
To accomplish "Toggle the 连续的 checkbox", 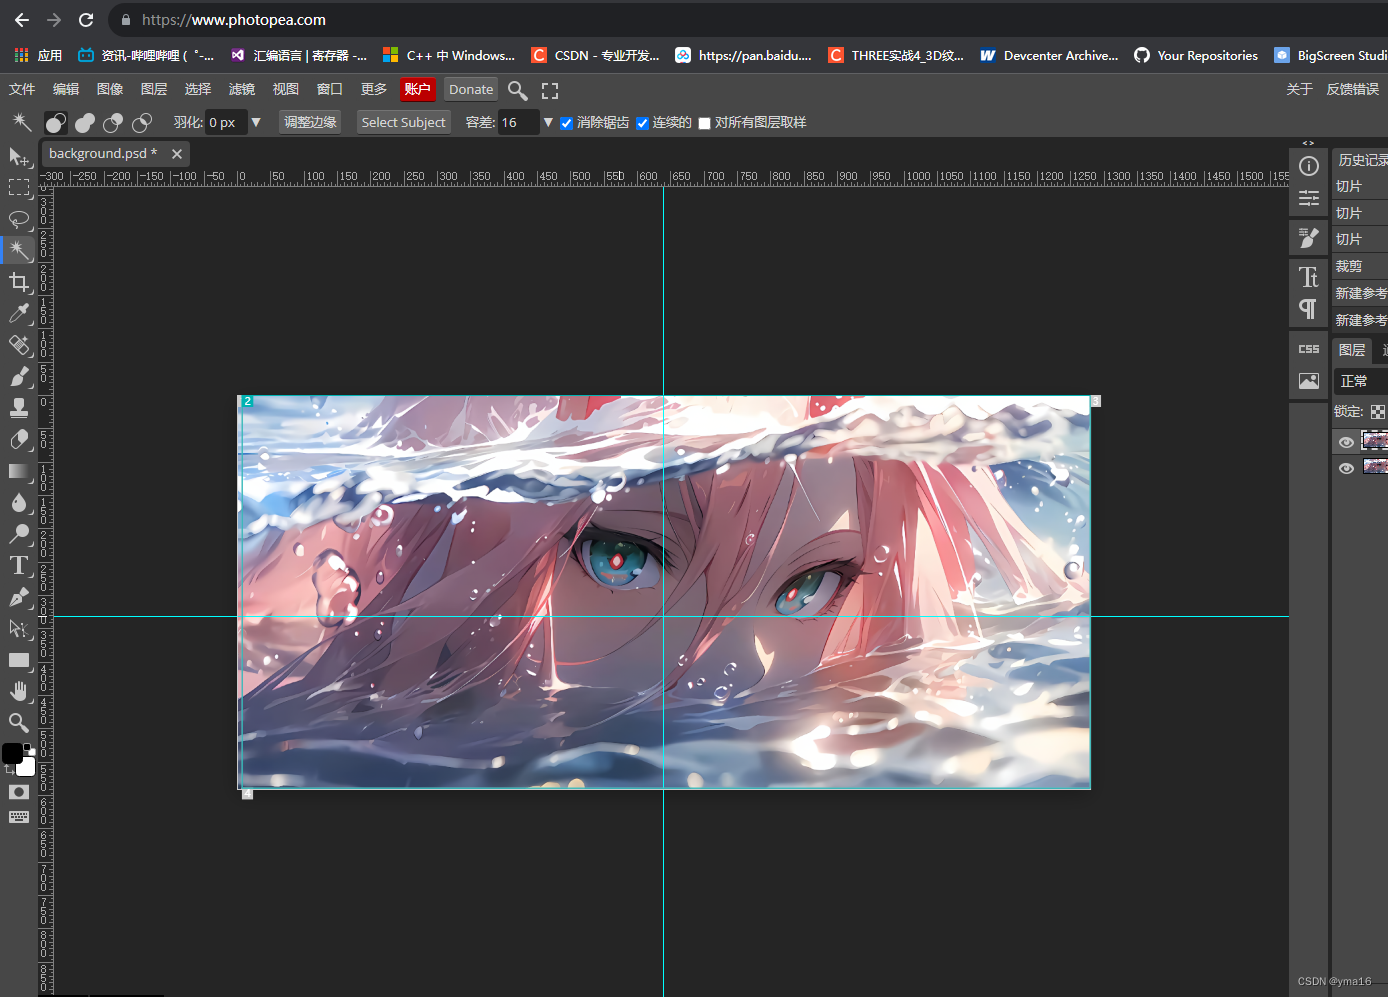I will (642, 123).
